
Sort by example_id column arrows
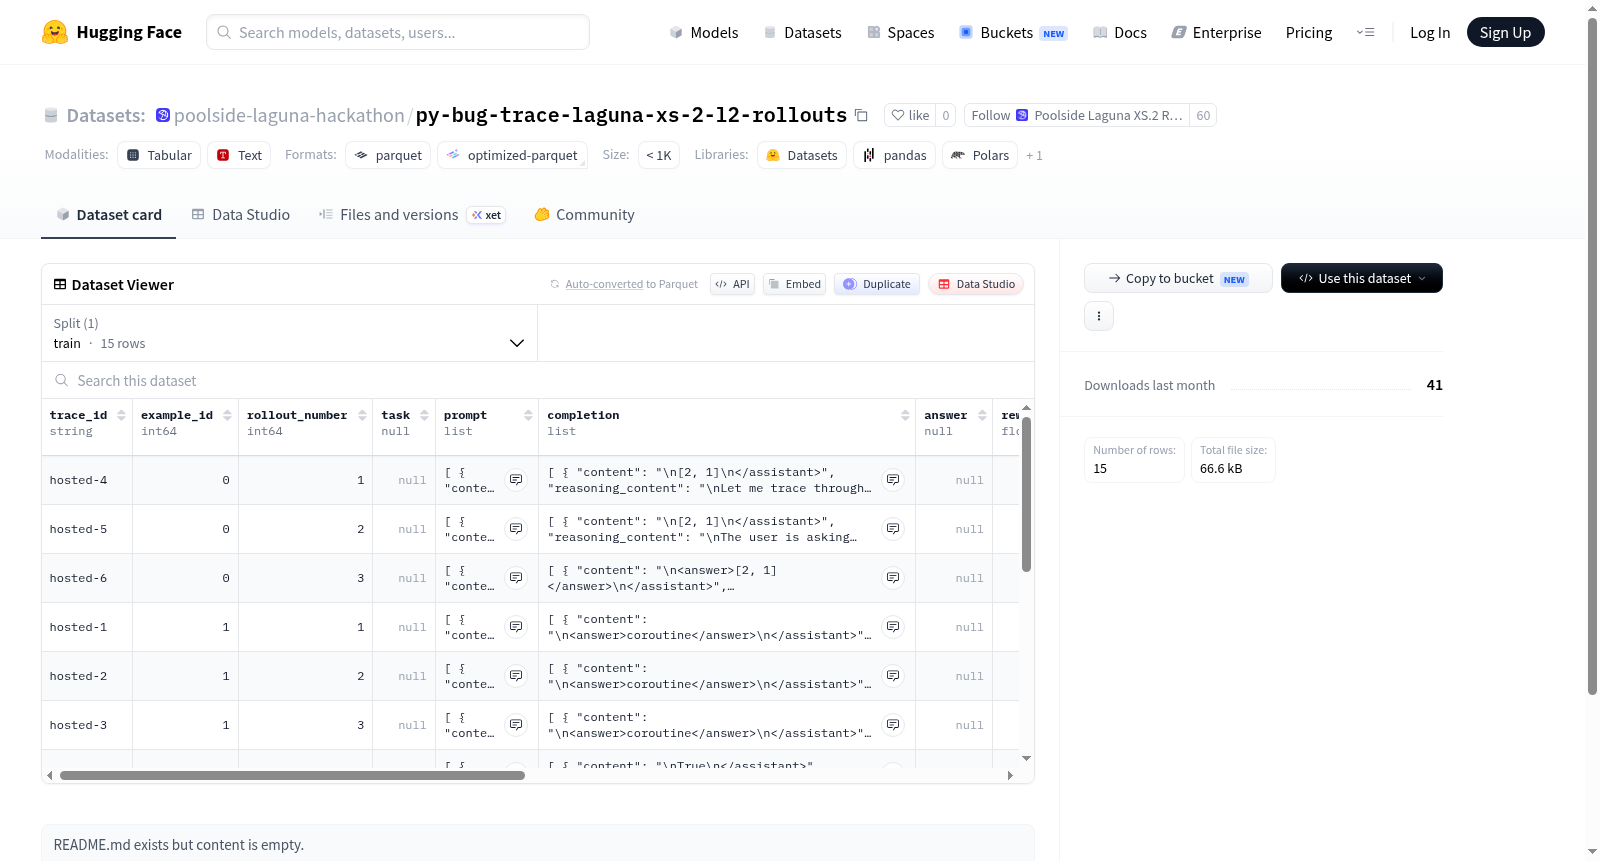coord(227,415)
